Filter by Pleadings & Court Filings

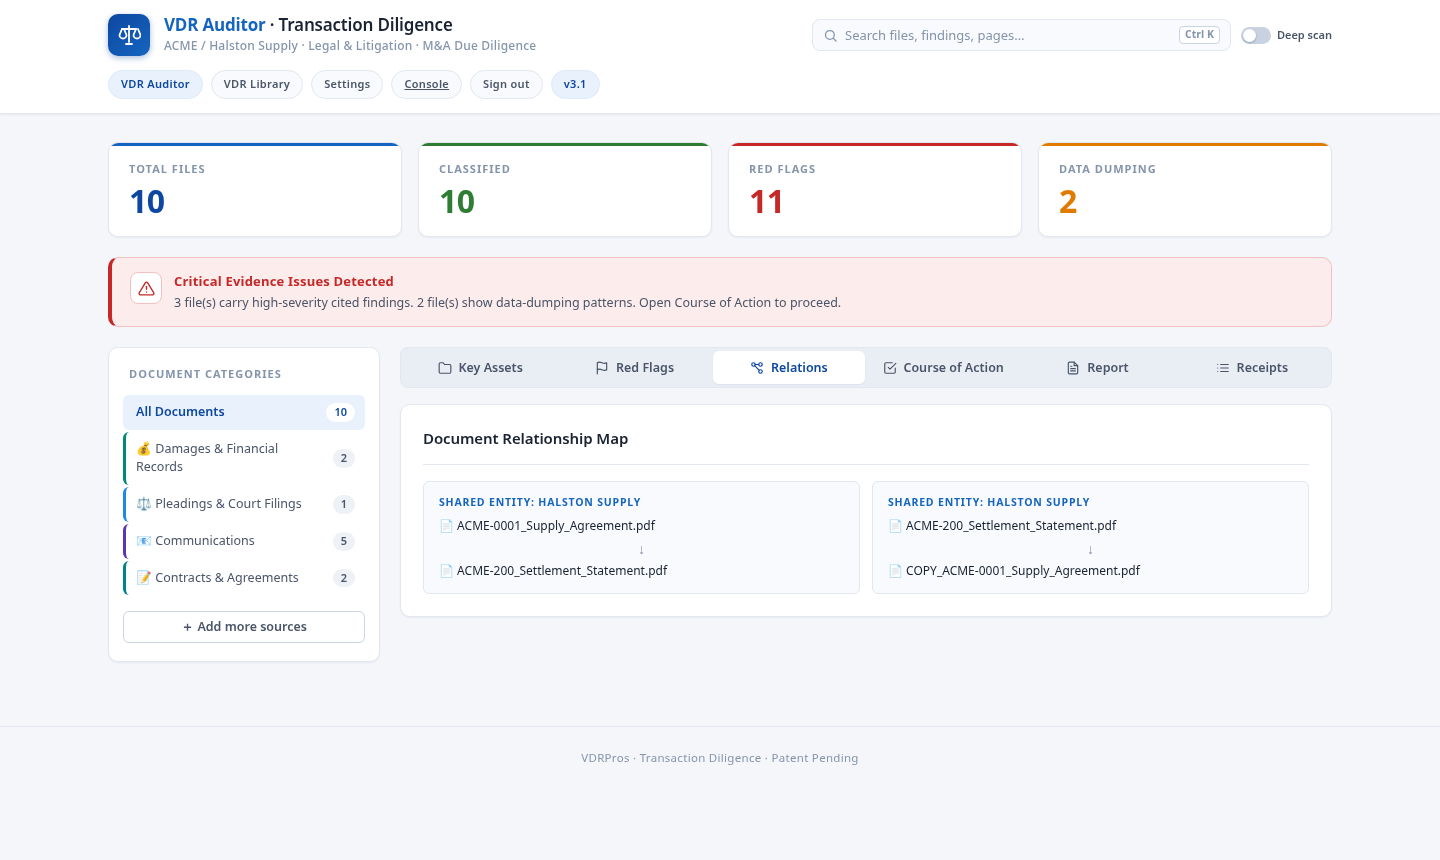[x=244, y=504]
